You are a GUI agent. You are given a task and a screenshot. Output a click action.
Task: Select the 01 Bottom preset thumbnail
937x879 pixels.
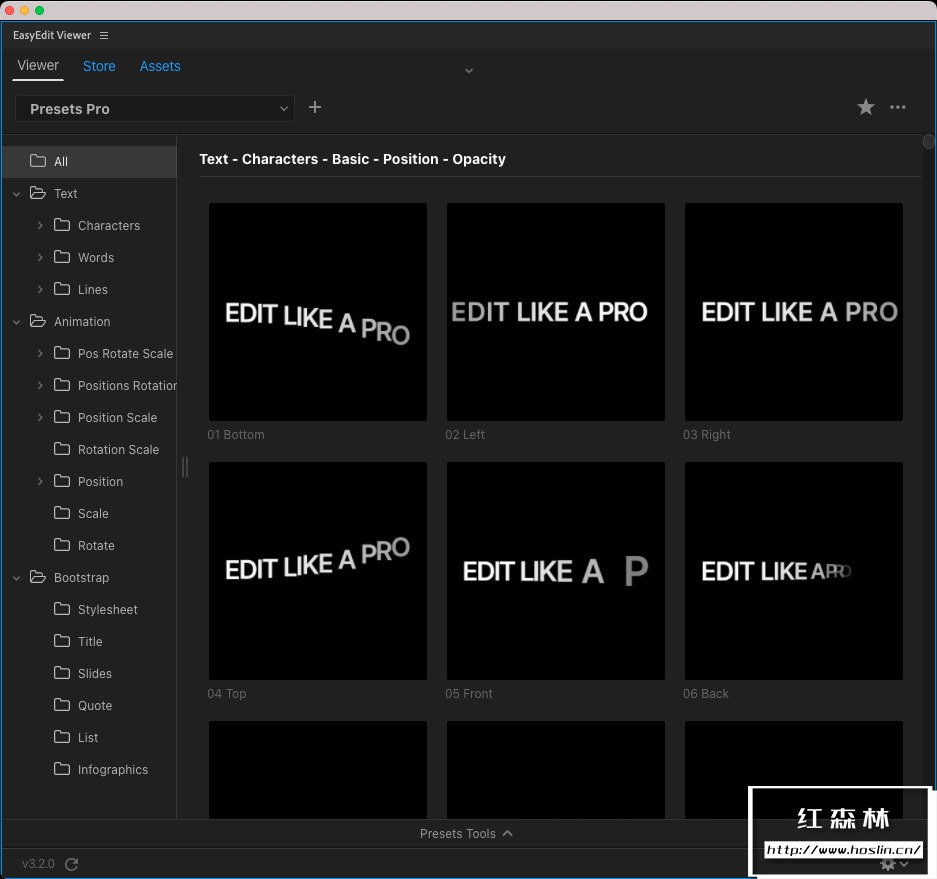(318, 312)
